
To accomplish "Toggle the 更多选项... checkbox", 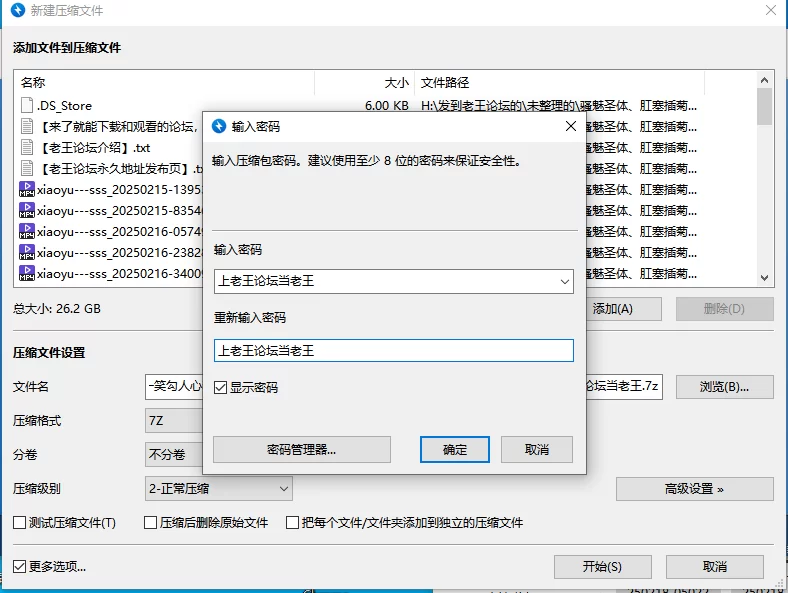I will click(20, 566).
